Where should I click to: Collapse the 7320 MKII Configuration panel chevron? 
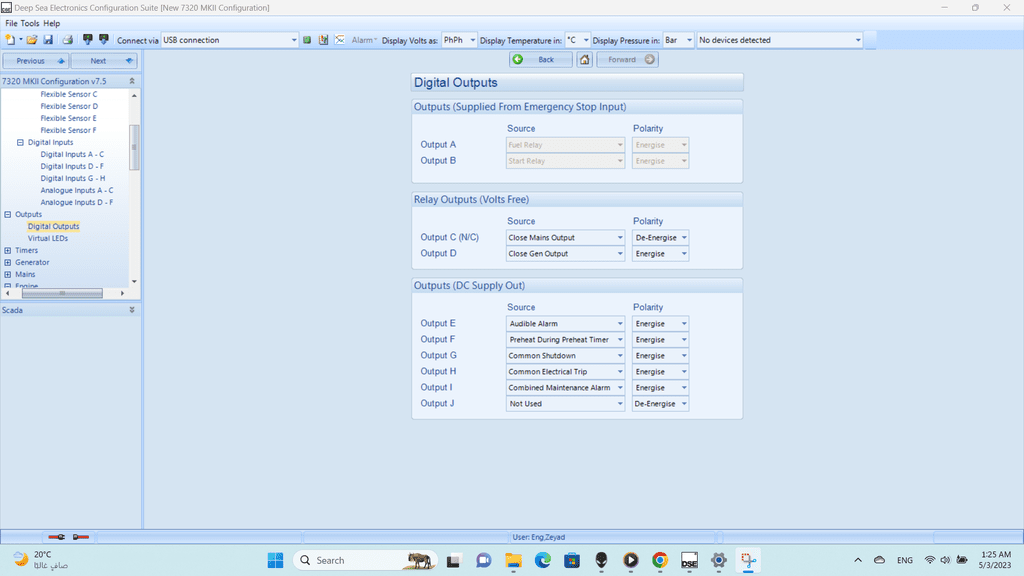132,81
